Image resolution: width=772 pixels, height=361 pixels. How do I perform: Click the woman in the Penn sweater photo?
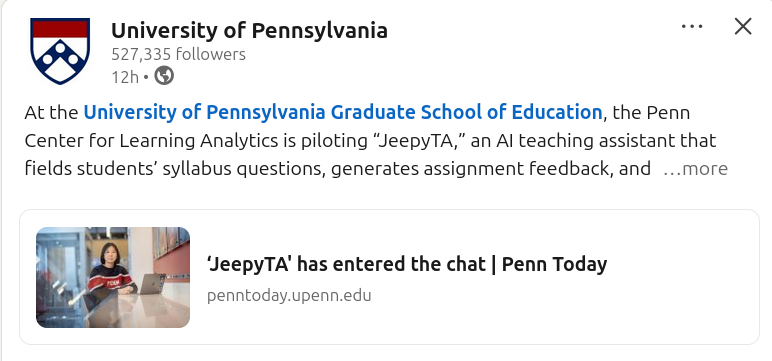(x=110, y=271)
